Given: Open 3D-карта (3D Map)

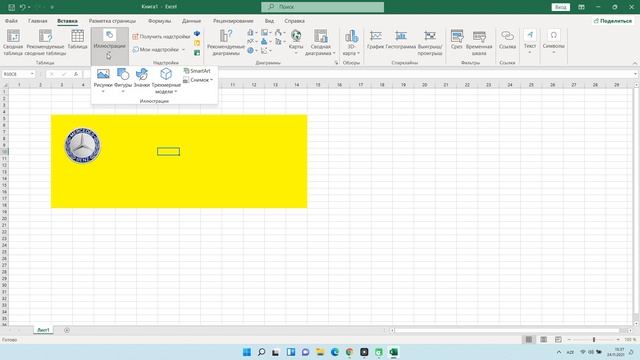Looking at the screenshot, I should (351, 42).
